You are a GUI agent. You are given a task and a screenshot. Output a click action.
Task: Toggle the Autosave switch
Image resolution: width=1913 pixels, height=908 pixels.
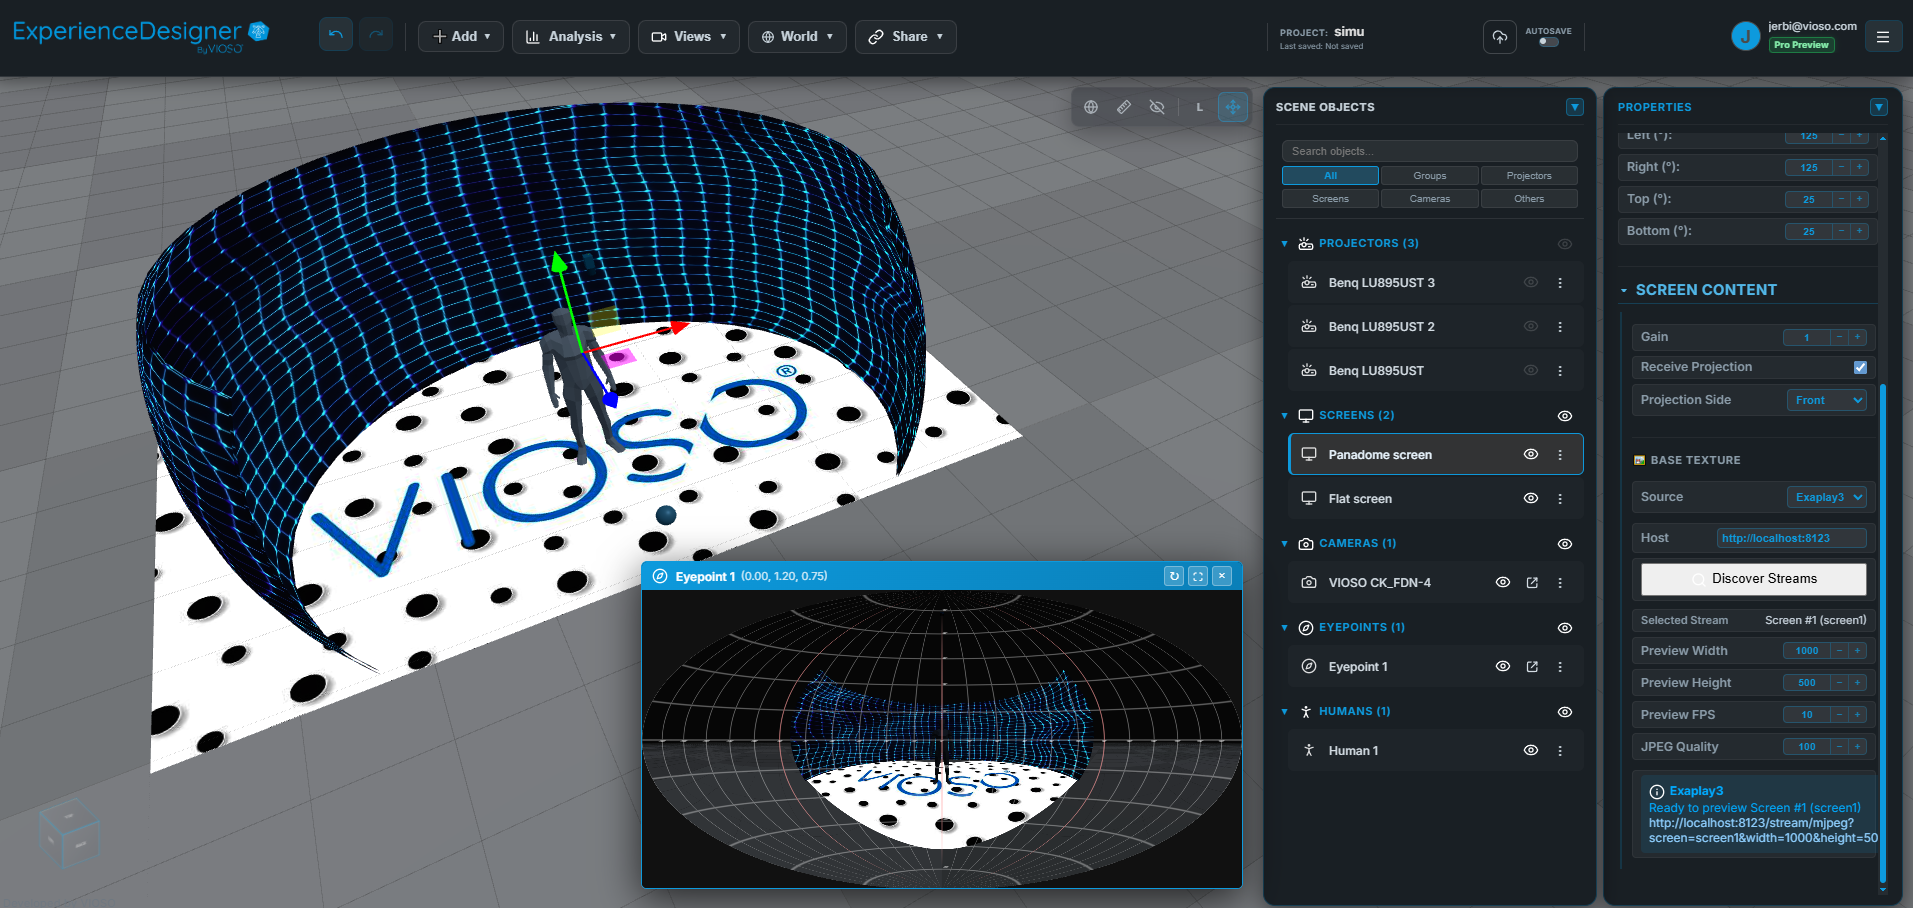point(1548,42)
